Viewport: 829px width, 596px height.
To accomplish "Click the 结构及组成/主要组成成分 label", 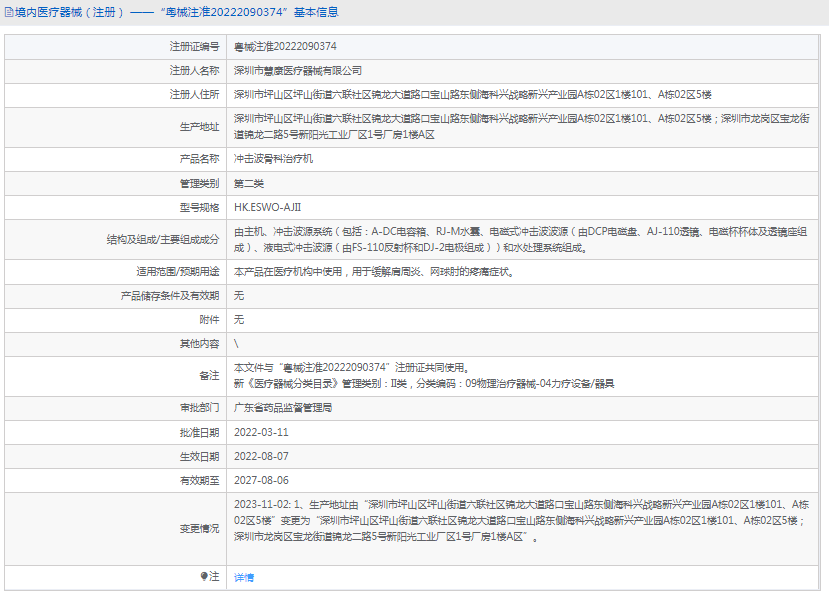I will (163, 240).
